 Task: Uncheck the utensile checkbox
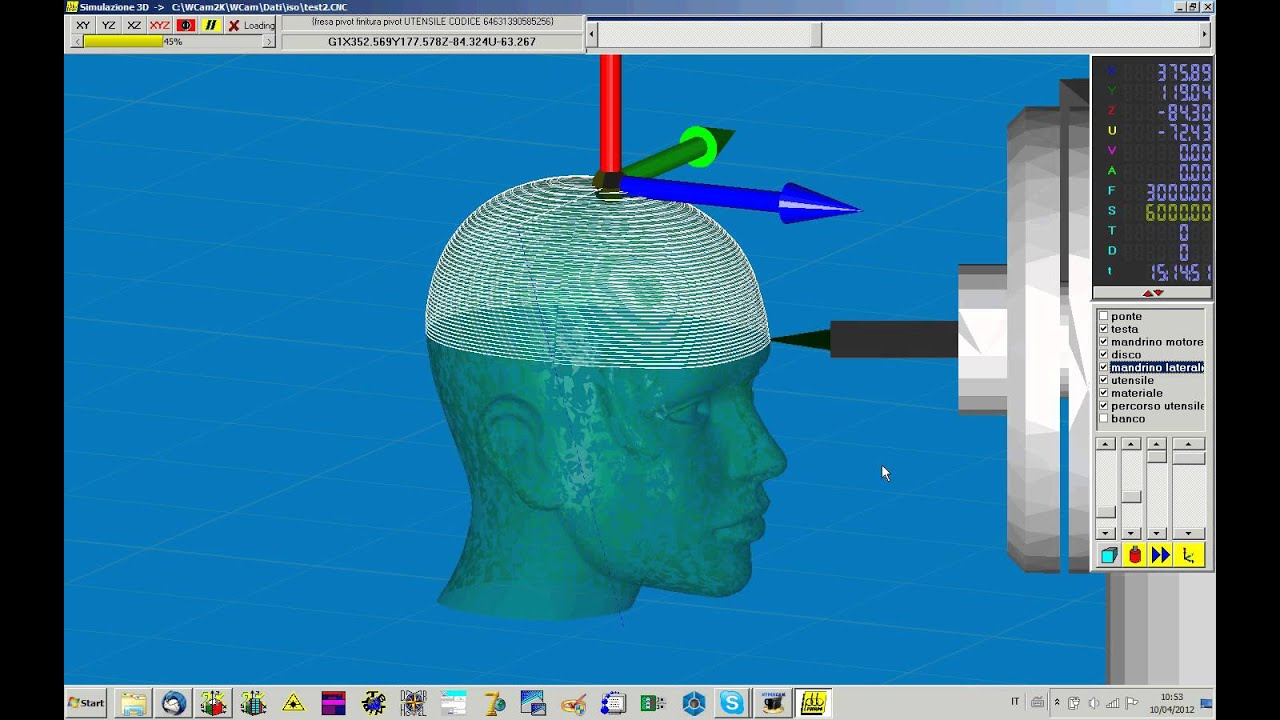[x=1104, y=380]
